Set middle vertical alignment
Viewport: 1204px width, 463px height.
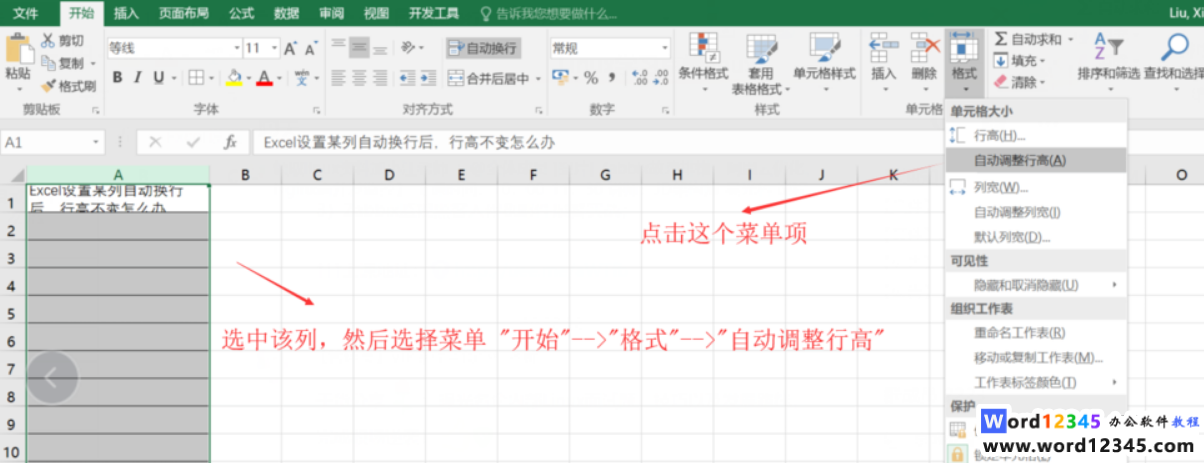(x=359, y=46)
